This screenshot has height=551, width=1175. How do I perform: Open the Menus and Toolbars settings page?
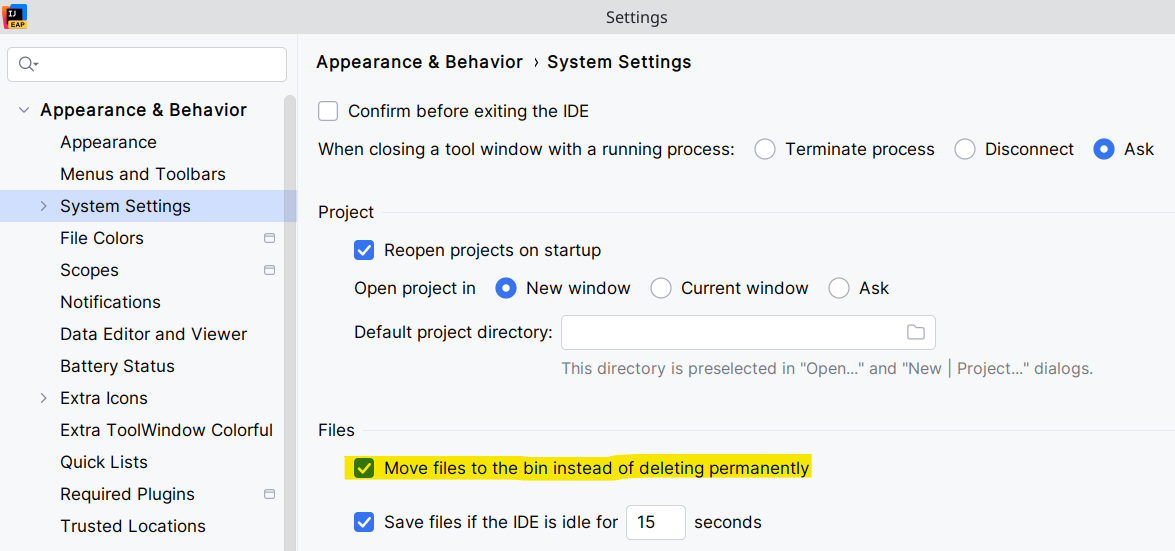(x=143, y=174)
